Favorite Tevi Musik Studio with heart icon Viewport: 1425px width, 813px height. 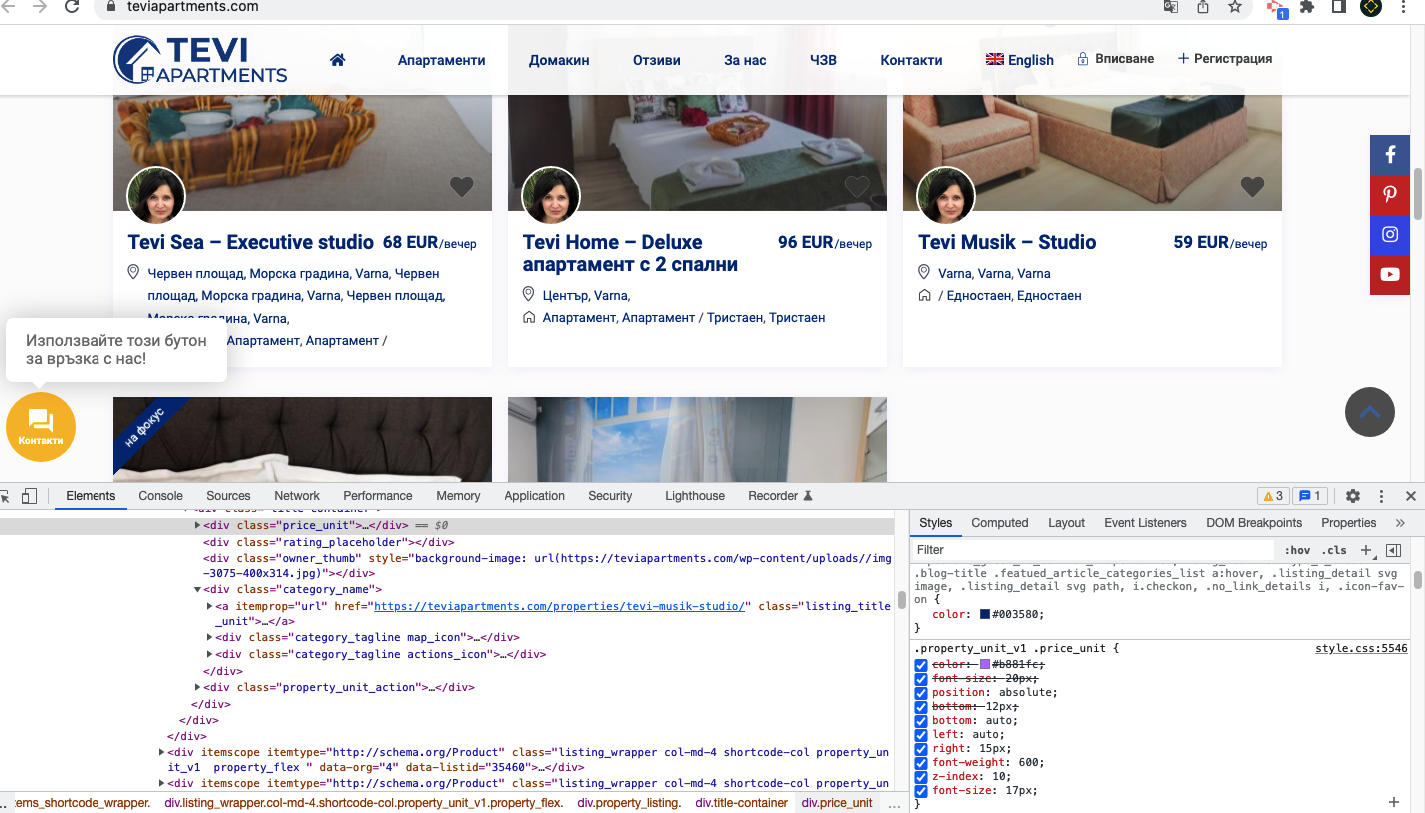[1252, 186]
